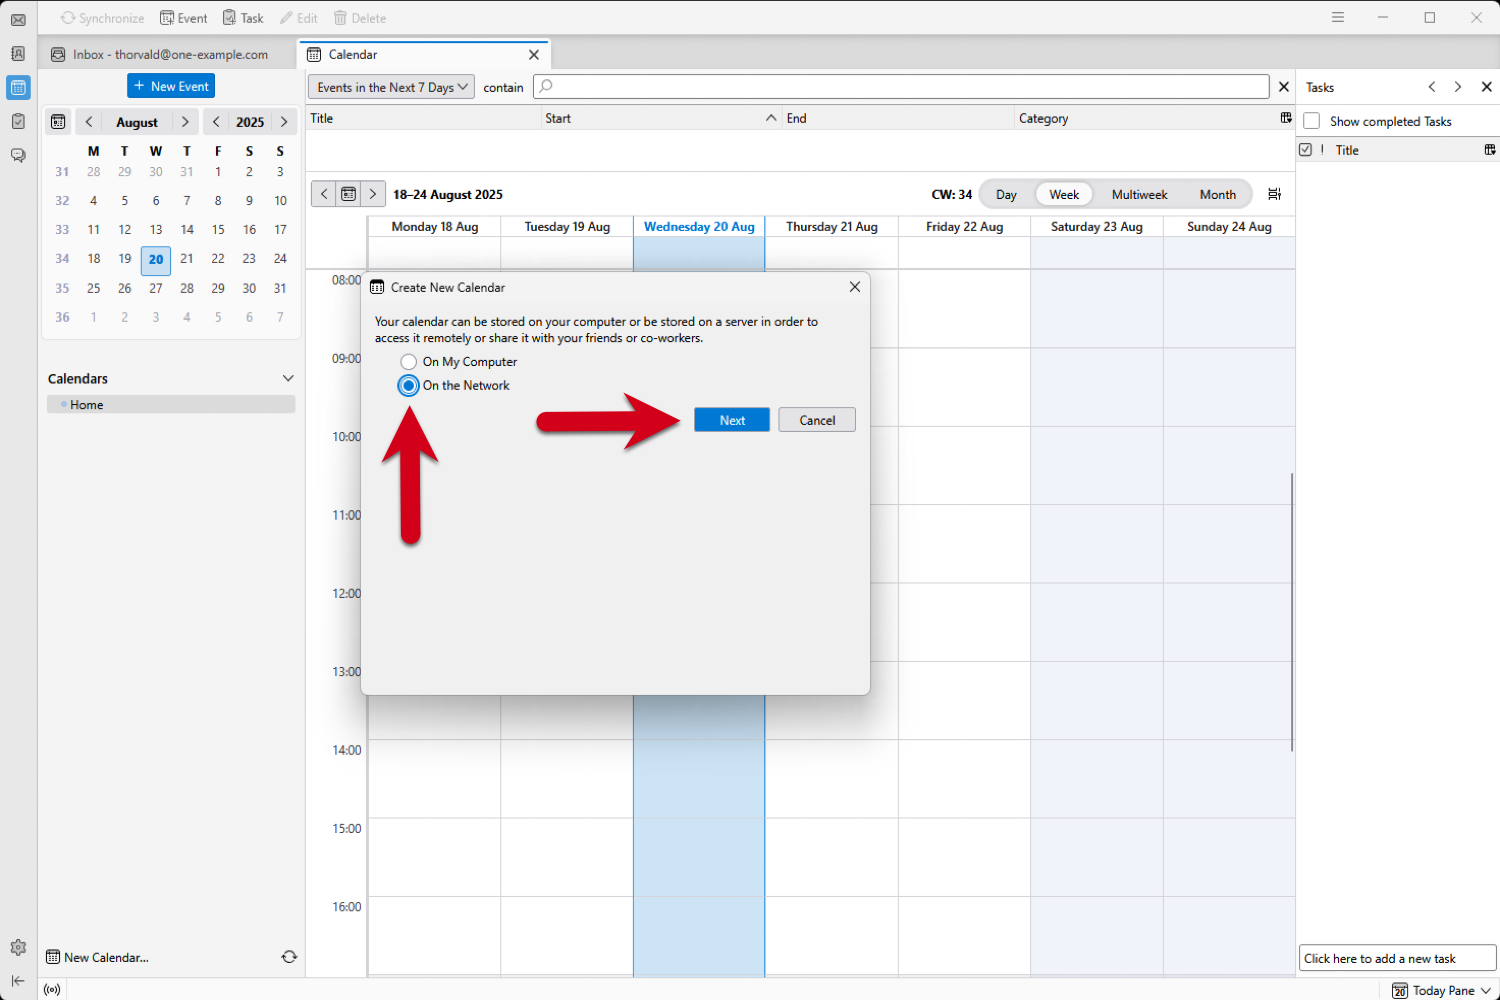Enable Show completed Tasks
The height and width of the screenshot is (1000, 1500).
1311,121
